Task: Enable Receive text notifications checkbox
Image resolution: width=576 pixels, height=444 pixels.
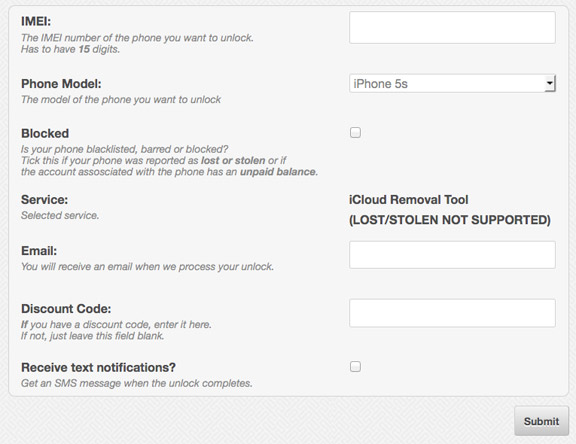Action: click(x=355, y=367)
